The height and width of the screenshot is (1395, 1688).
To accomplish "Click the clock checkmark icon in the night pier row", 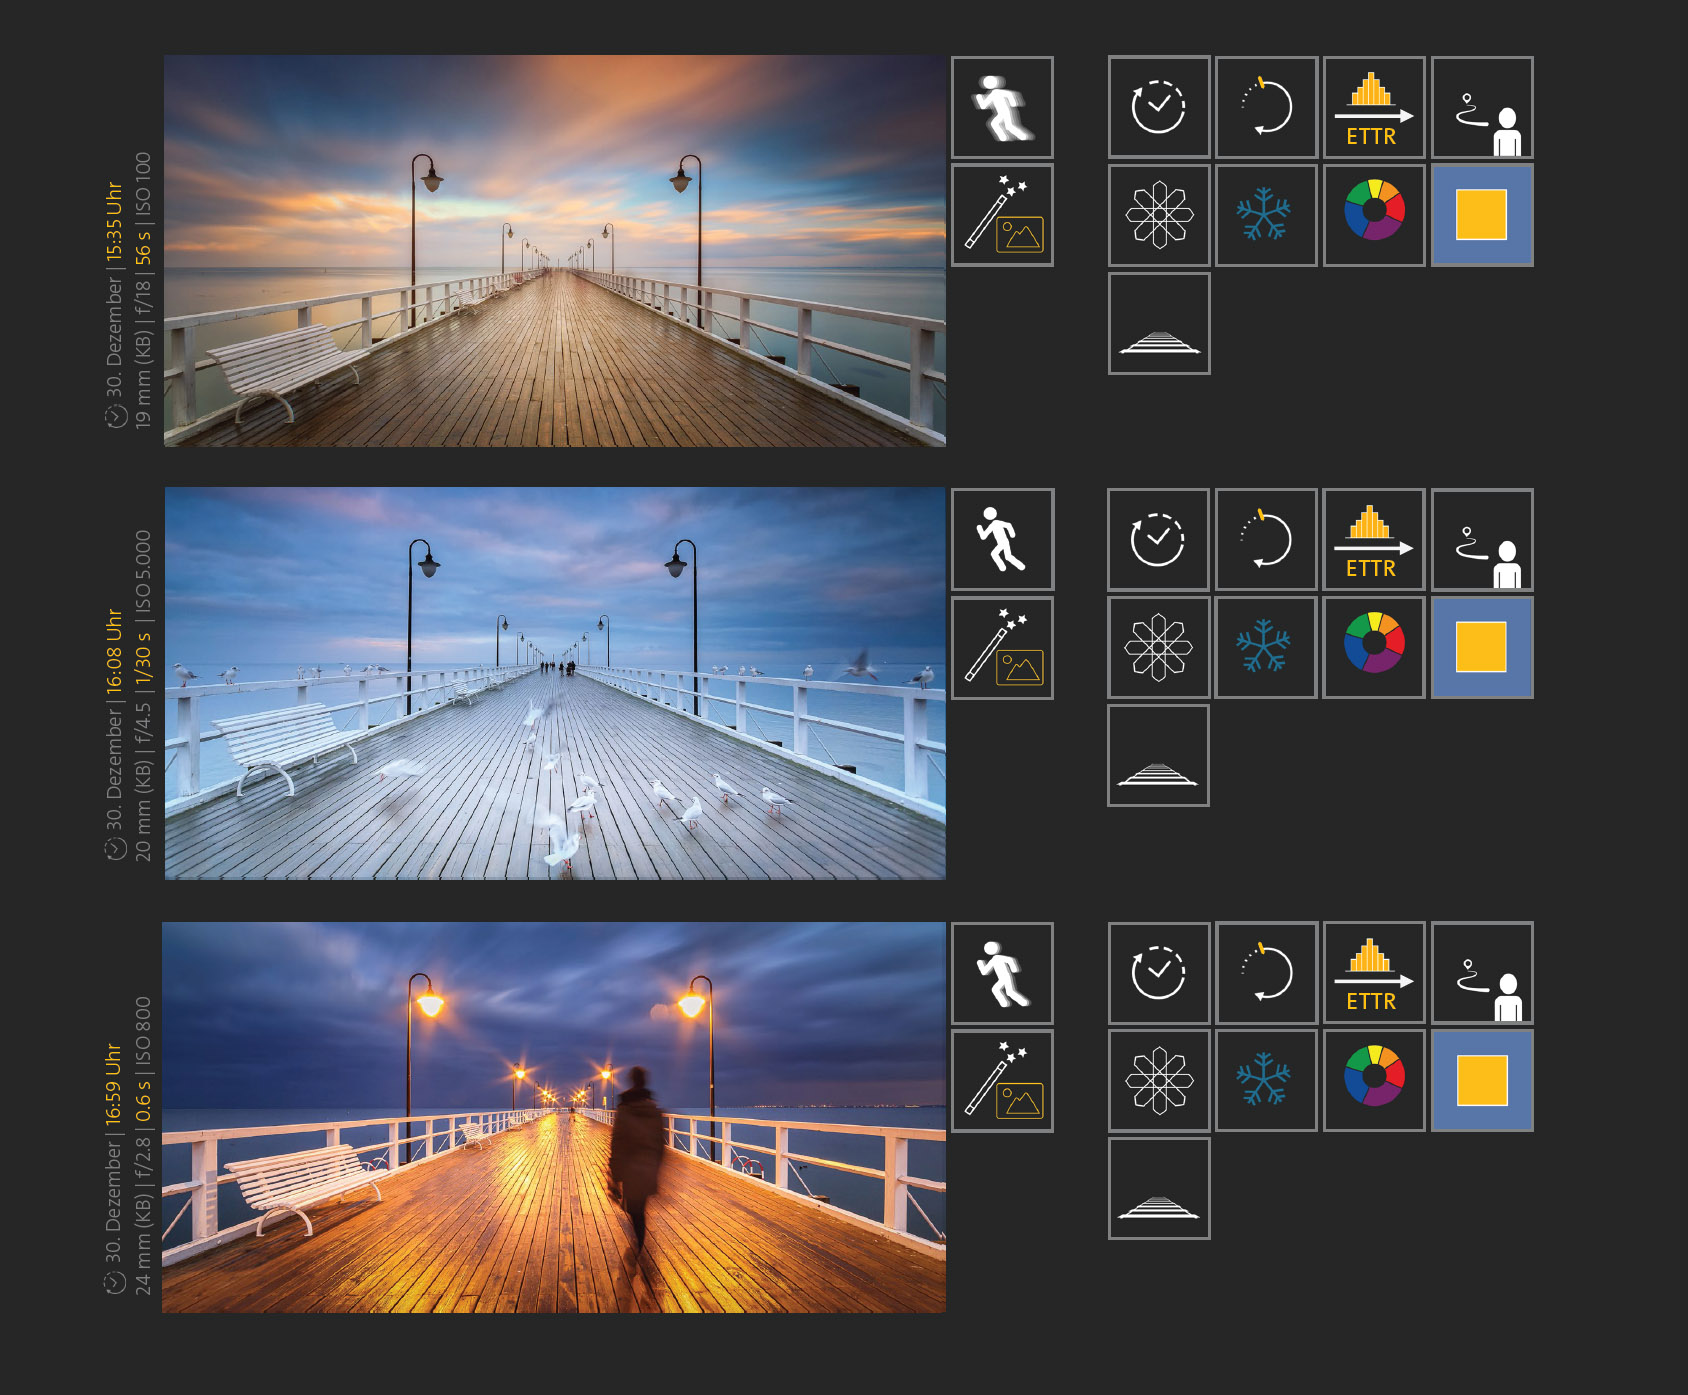I will tap(1159, 972).
